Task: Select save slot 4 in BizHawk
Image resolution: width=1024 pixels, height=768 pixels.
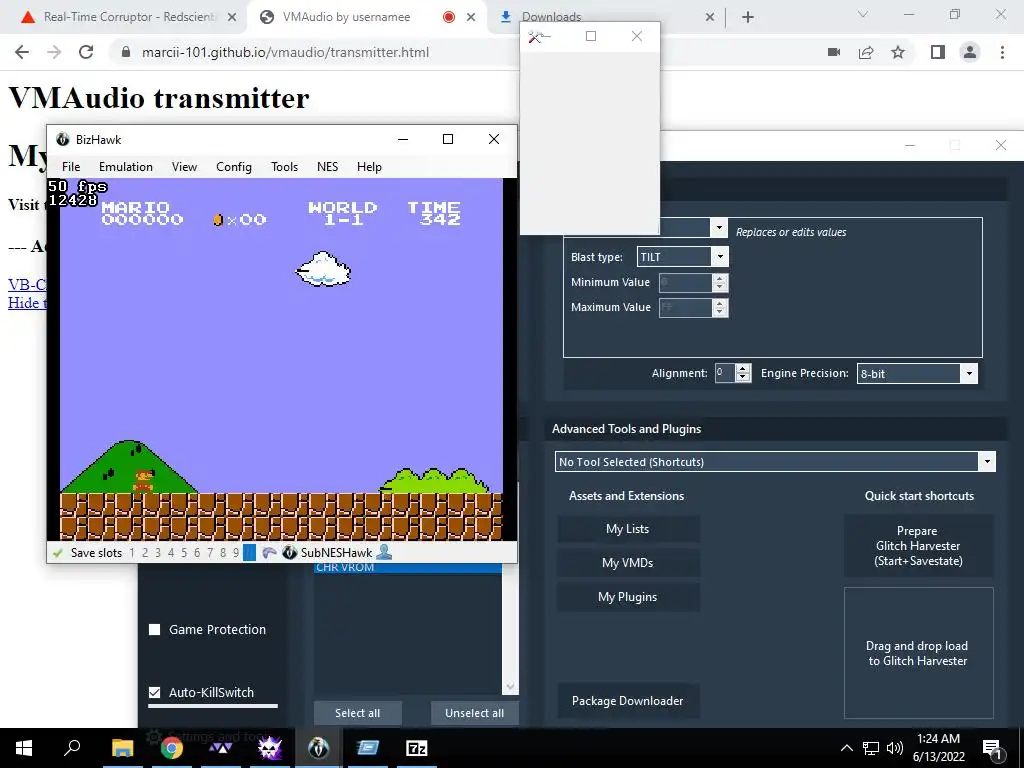Action: tap(171, 553)
